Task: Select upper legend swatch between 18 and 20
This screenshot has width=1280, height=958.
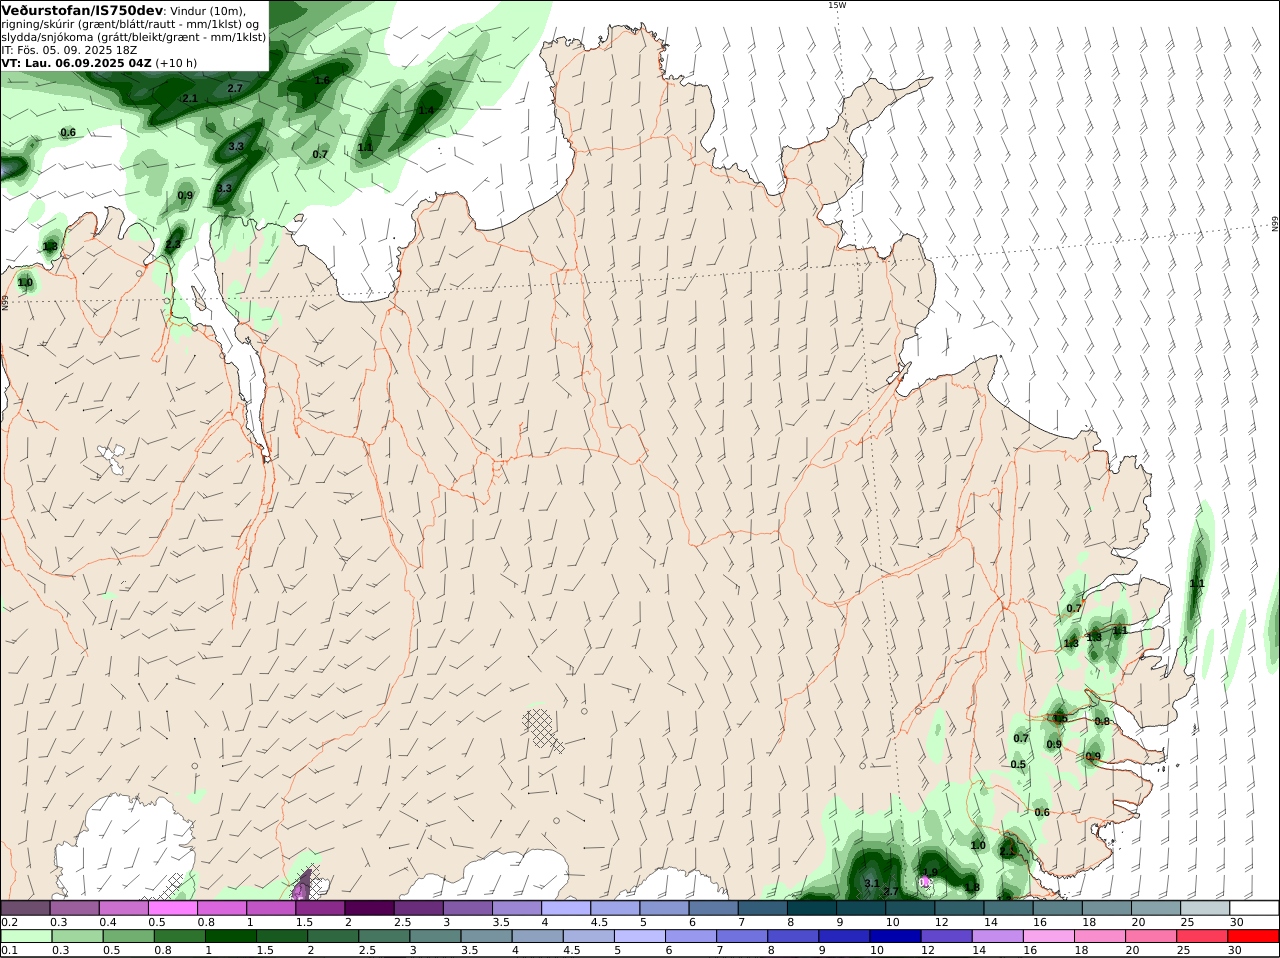Action: (x=1106, y=908)
